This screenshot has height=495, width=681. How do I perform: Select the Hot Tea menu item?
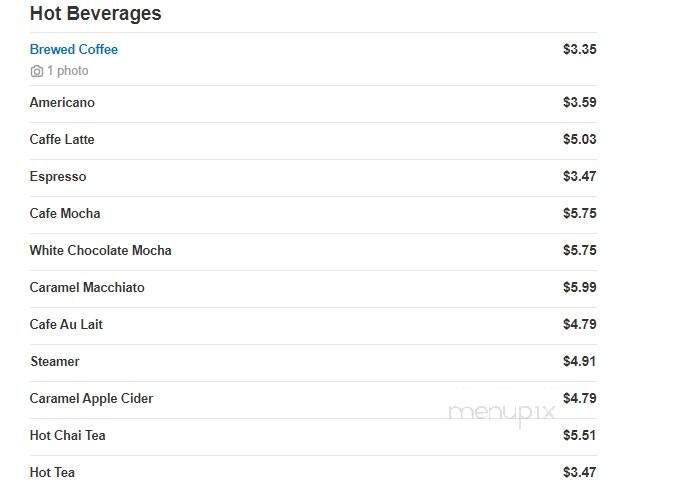52,473
